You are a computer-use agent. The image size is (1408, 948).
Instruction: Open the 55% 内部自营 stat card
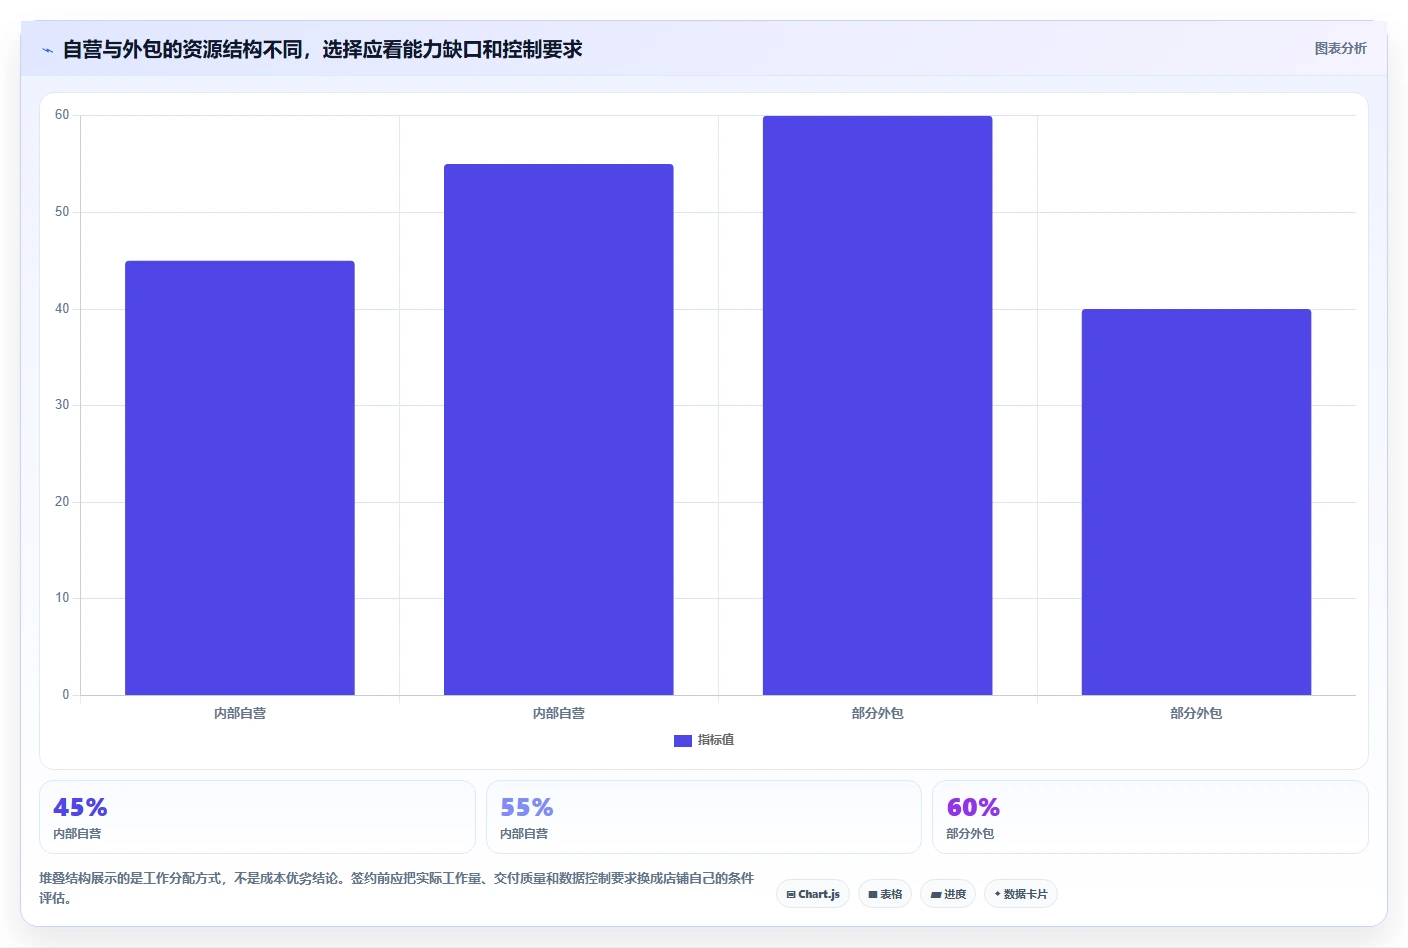click(704, 817)
